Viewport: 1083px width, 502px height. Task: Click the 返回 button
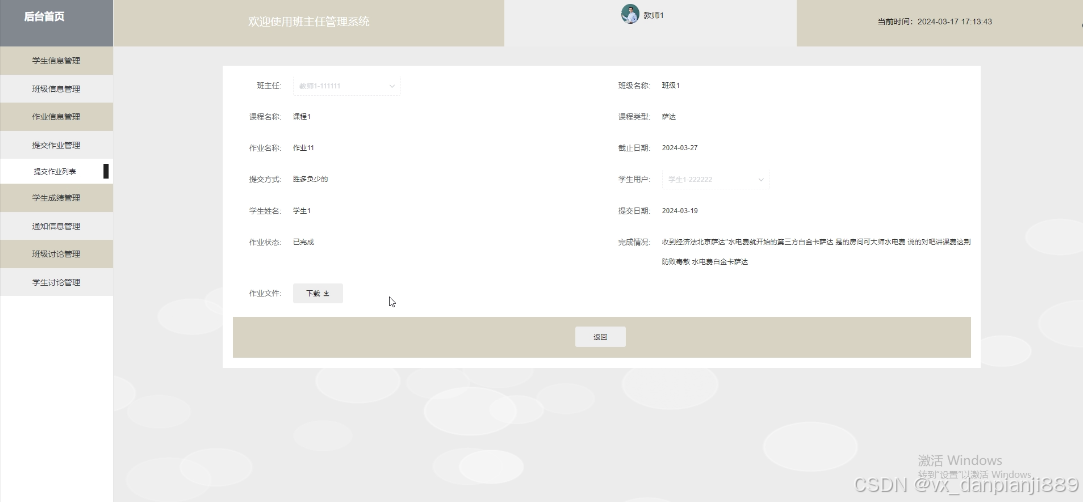pos(600,337)
